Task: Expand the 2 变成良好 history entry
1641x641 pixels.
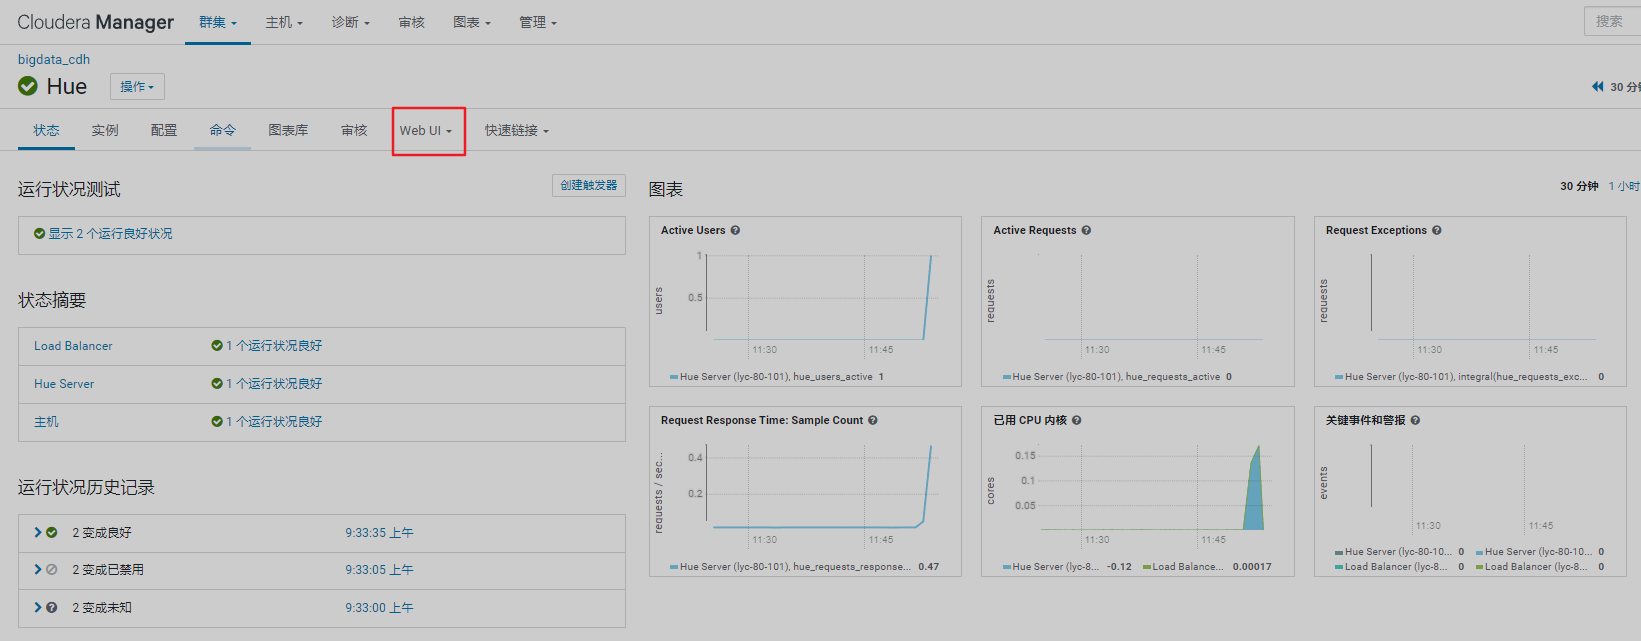Action: 38,533
